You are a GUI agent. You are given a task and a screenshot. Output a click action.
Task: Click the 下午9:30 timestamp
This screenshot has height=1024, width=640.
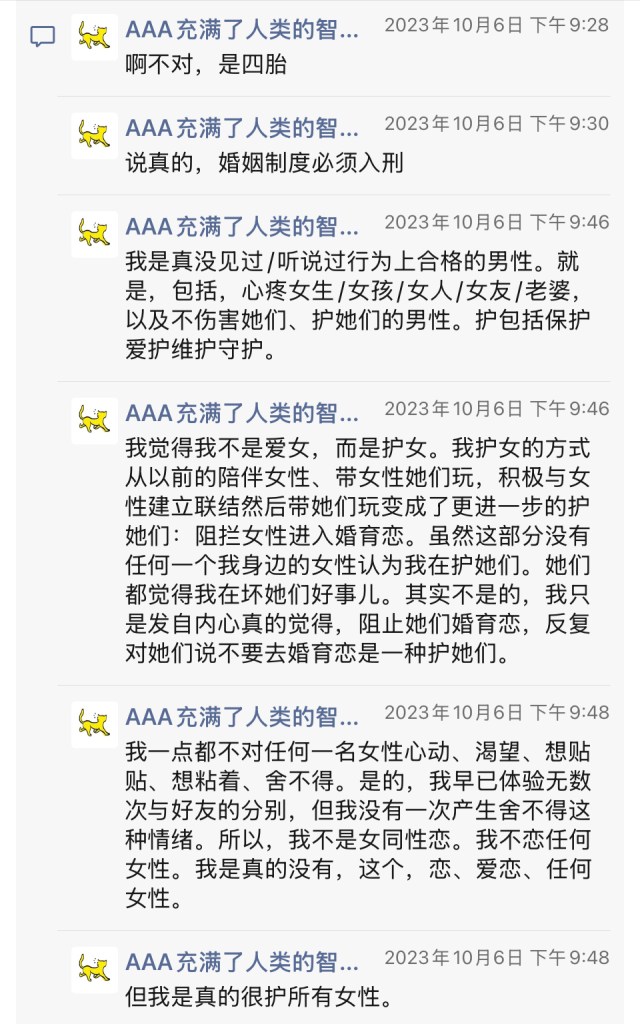496,124
